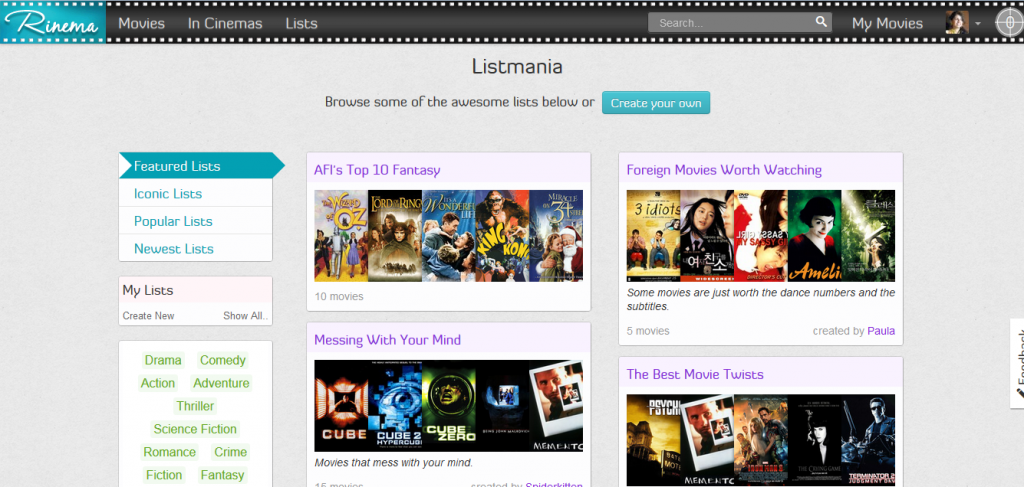The height and width of the screenshot is (487, 1024).
Task: Click the Cube poster
Action: pos(341,405)
